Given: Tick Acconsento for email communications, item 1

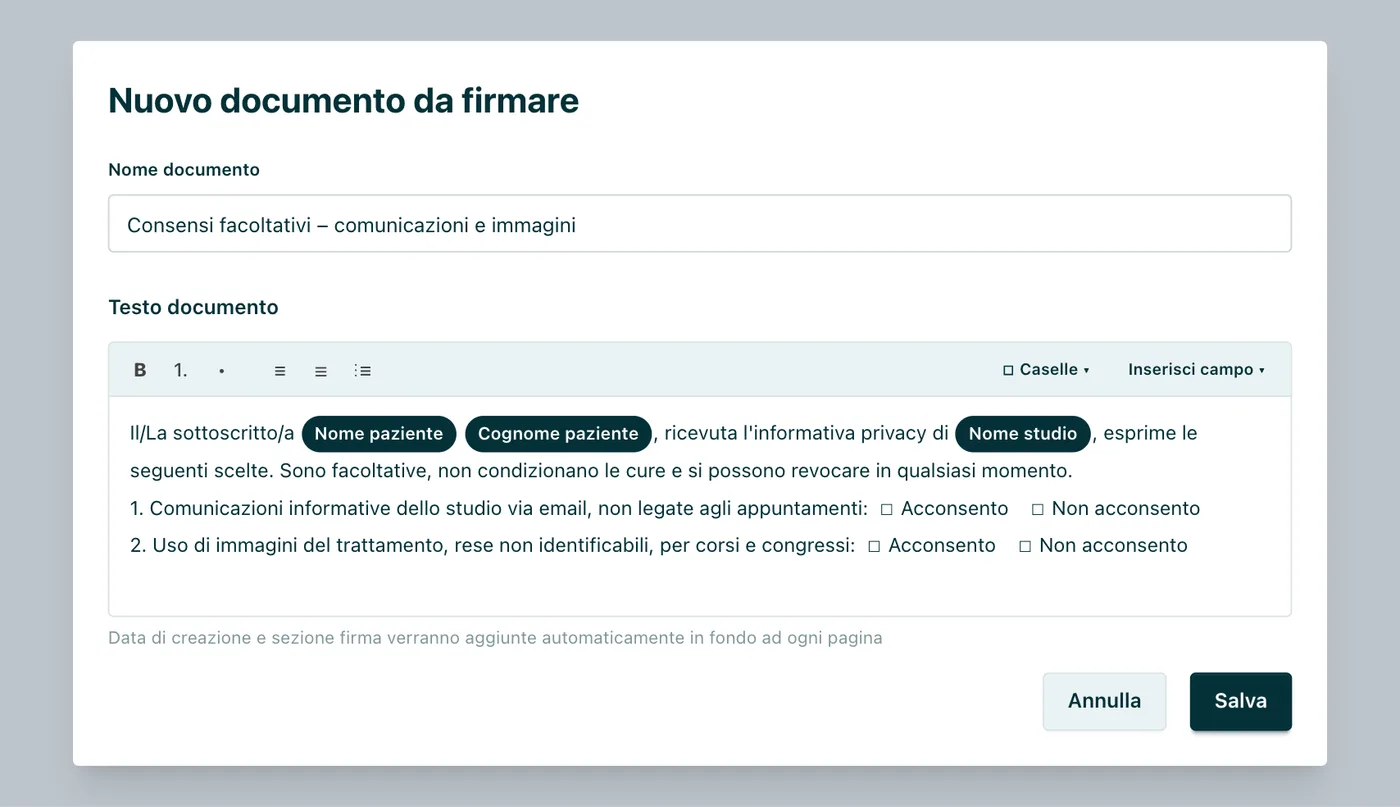Looking at the screenshot, I should (886, 509).
